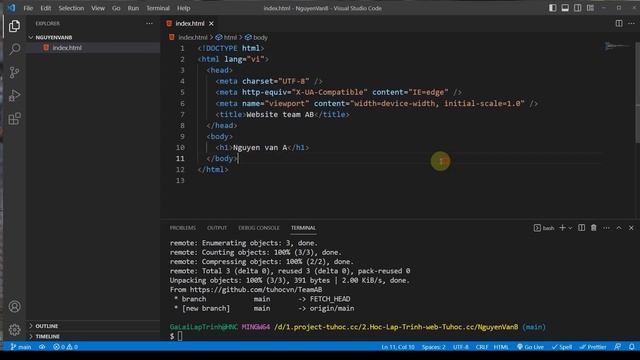Image resolution: width=640 pixels, height=360 pixels.
Task: Open the Explorer view in activity bar
Action: 14,26
